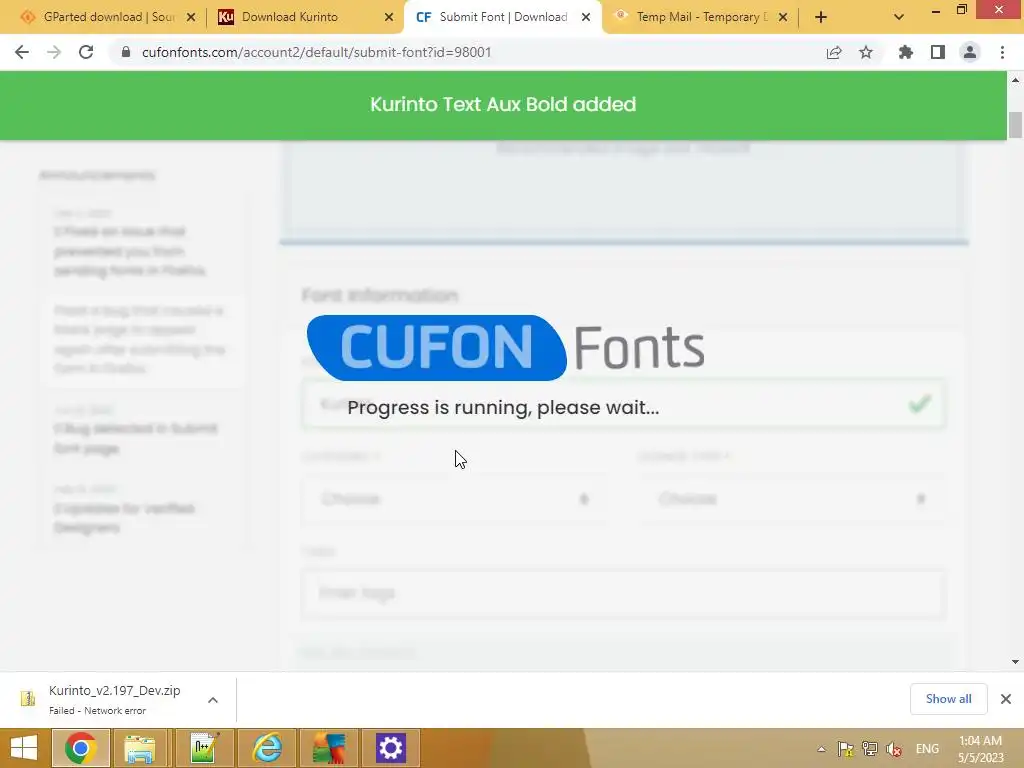
Task: Open the Chrome profile avatar
Action: pyautogui.click(x=970, y=52)
